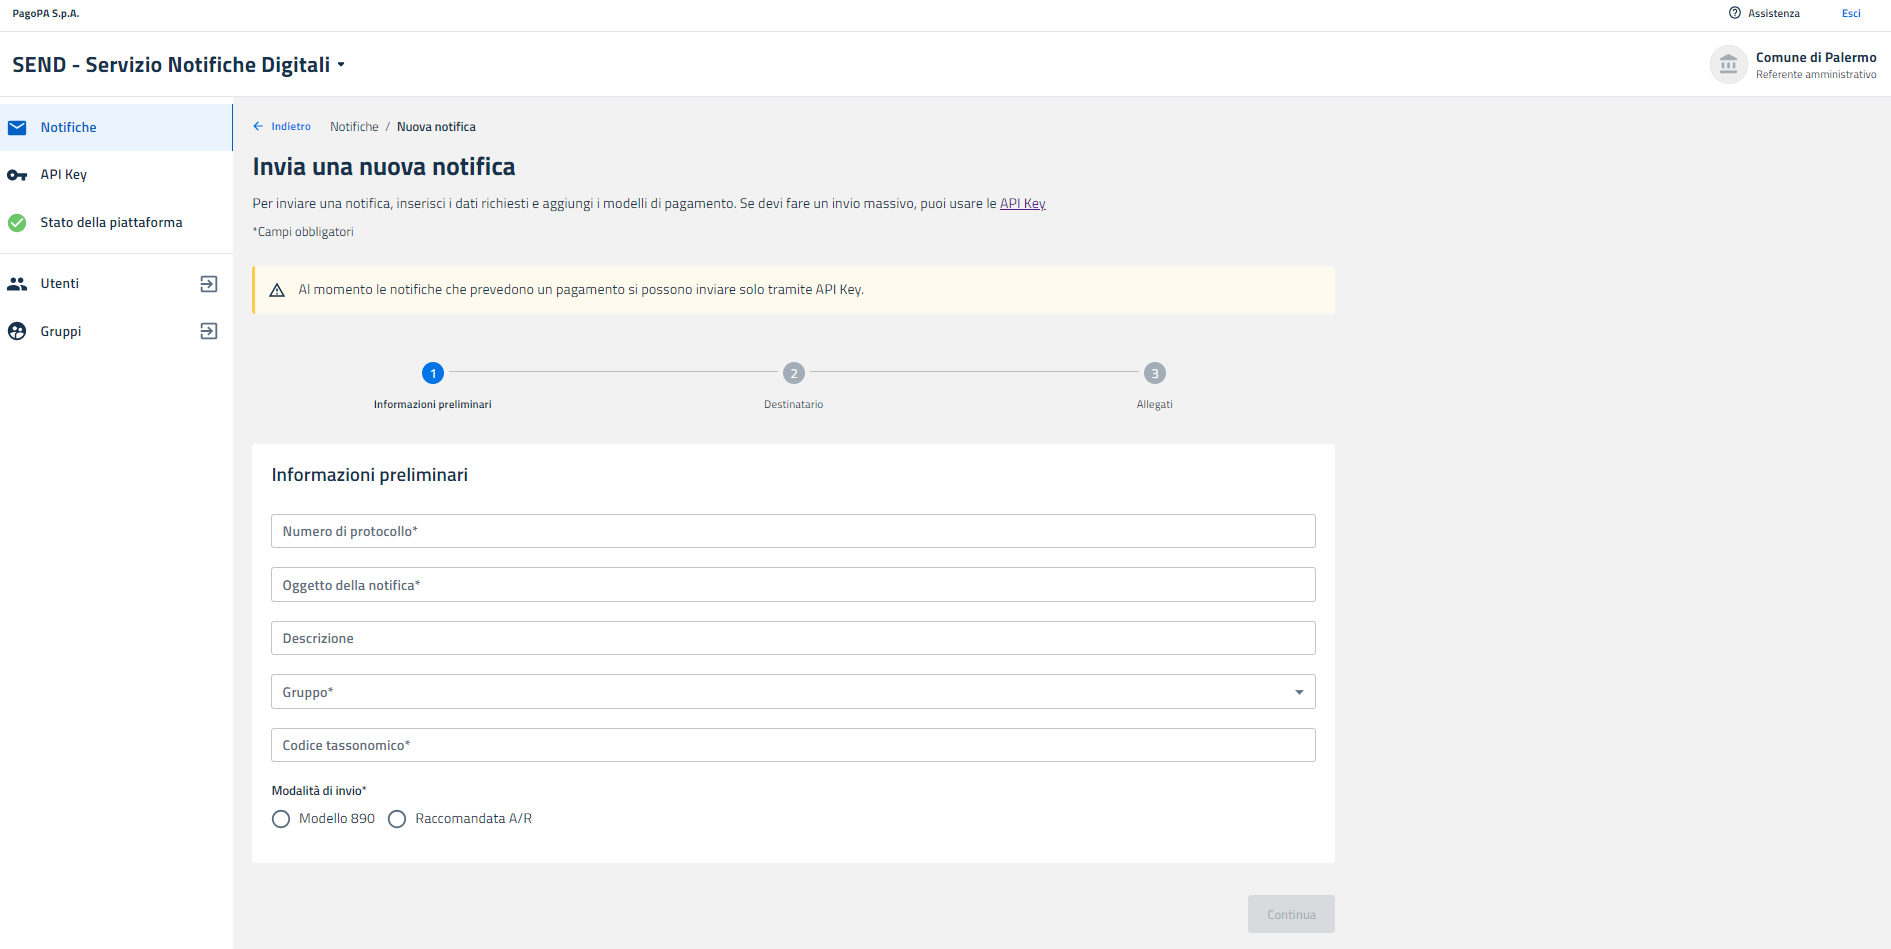
Task: Expand the SEND product switcher dropdown arrow
Action: point(341,65)
